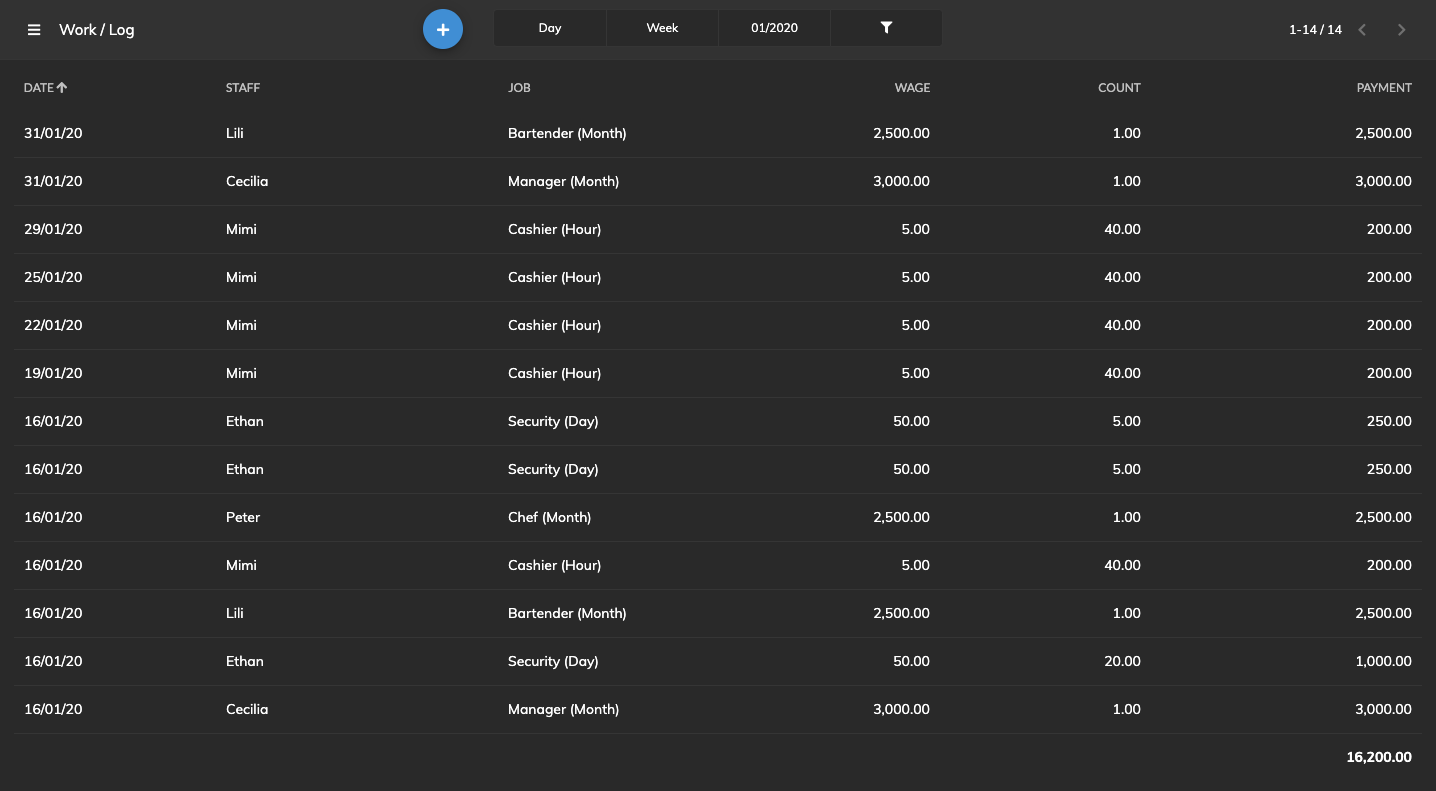Click the 200.00 payment in 19/01/20 row
The image size is (1436, 791).
click(x=1389, y=373)
